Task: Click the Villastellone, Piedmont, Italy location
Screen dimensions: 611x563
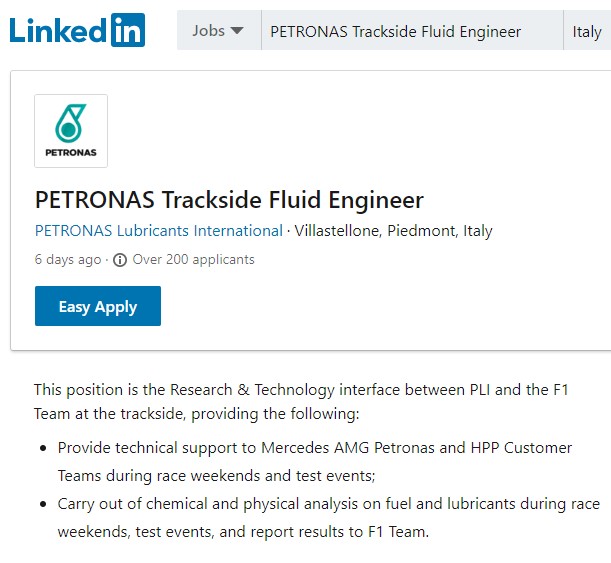Action: point(393,231)
